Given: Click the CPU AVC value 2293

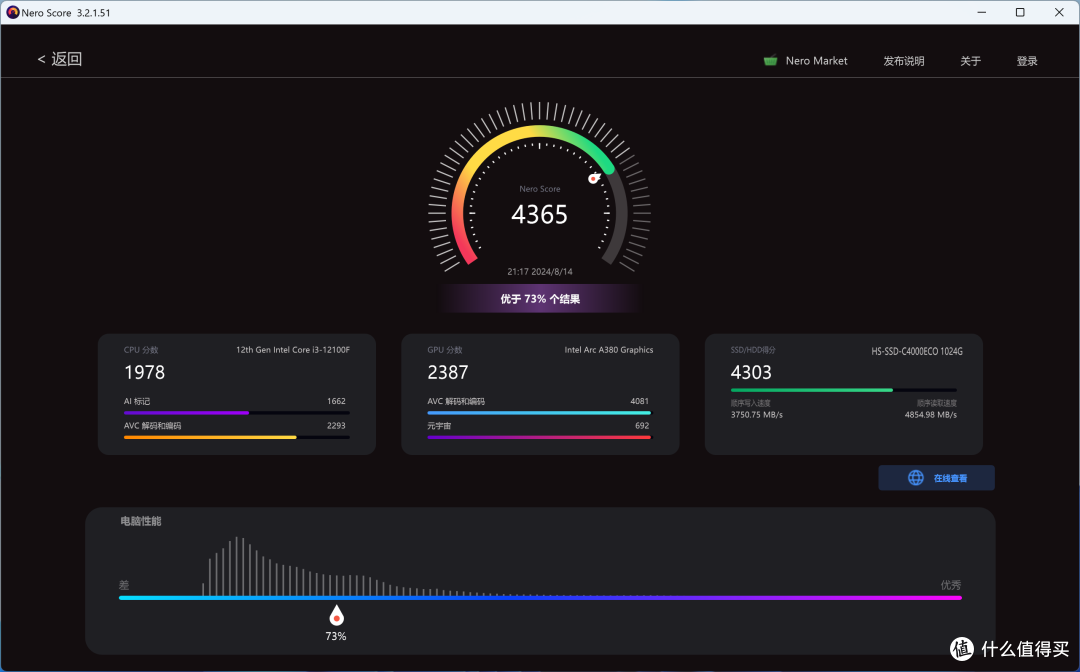Looking at the screenshot, I should [336, 426].
